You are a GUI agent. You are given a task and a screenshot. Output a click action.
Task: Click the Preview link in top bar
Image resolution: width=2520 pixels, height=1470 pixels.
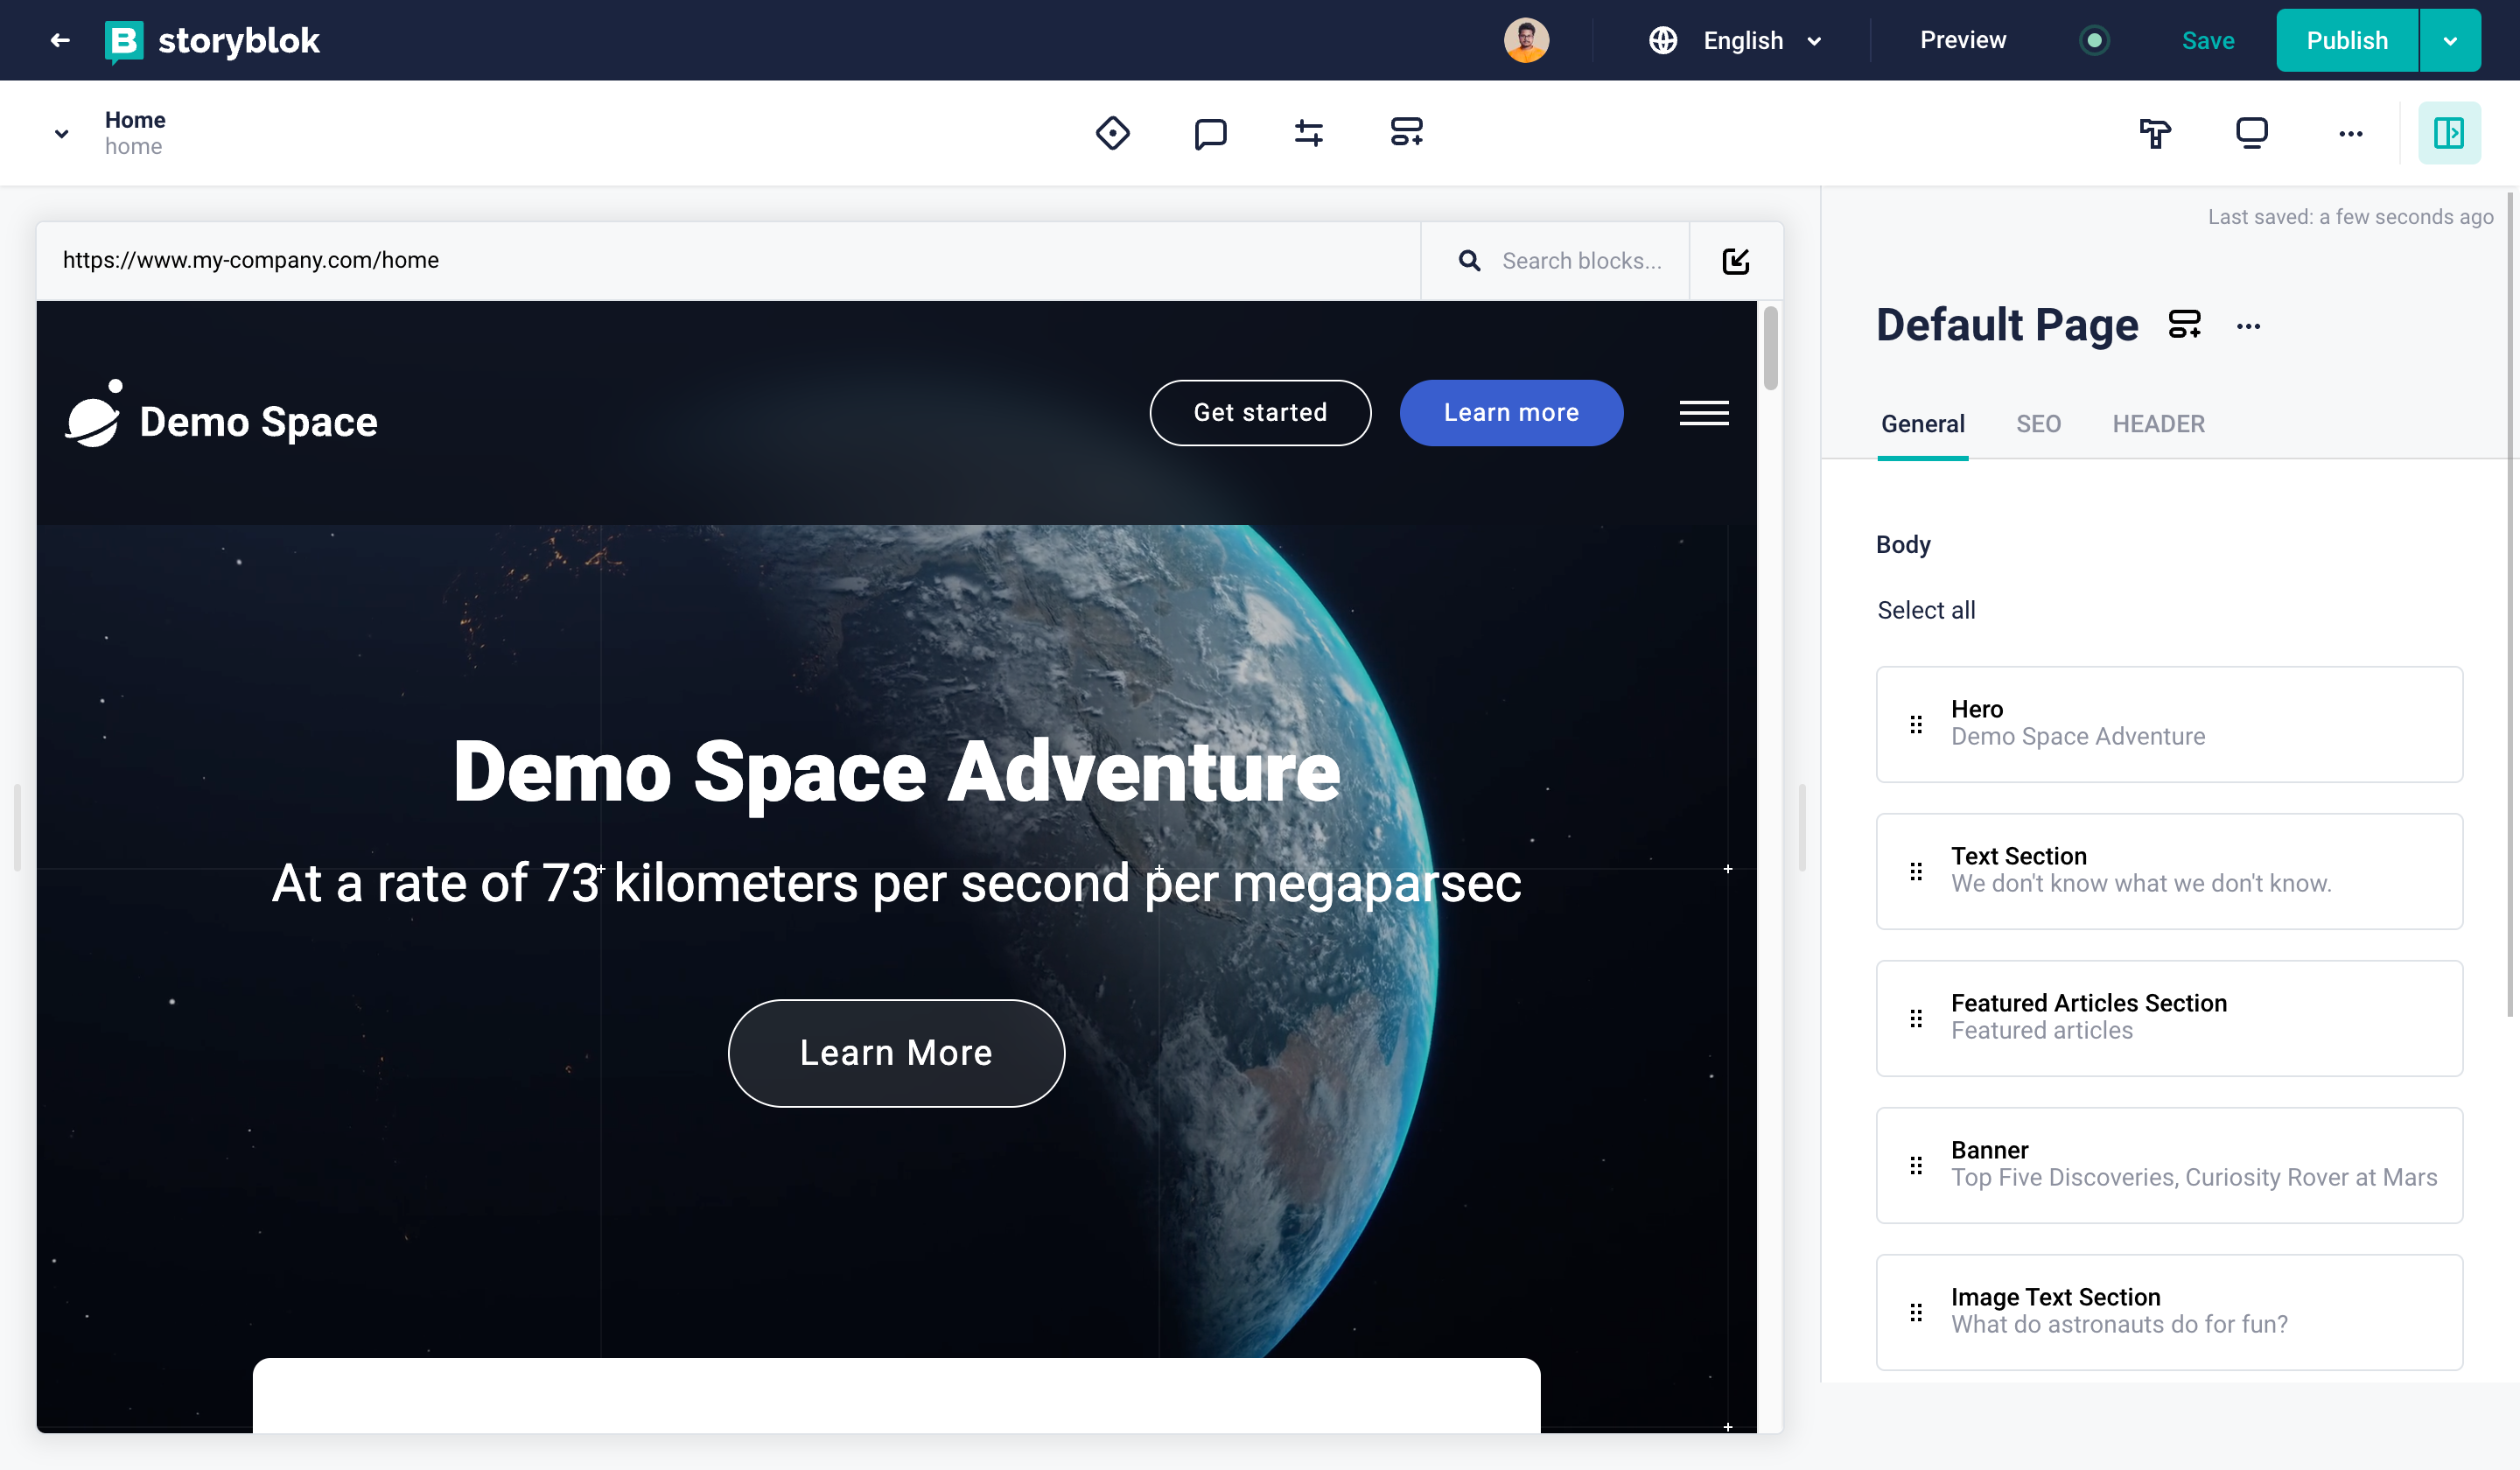[x=1962, y=40]
